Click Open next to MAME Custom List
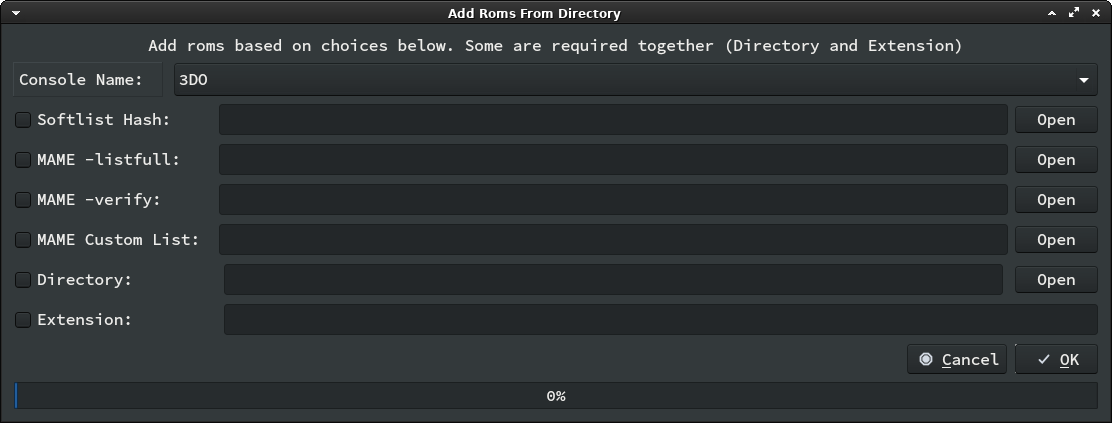 (1055, 240)
